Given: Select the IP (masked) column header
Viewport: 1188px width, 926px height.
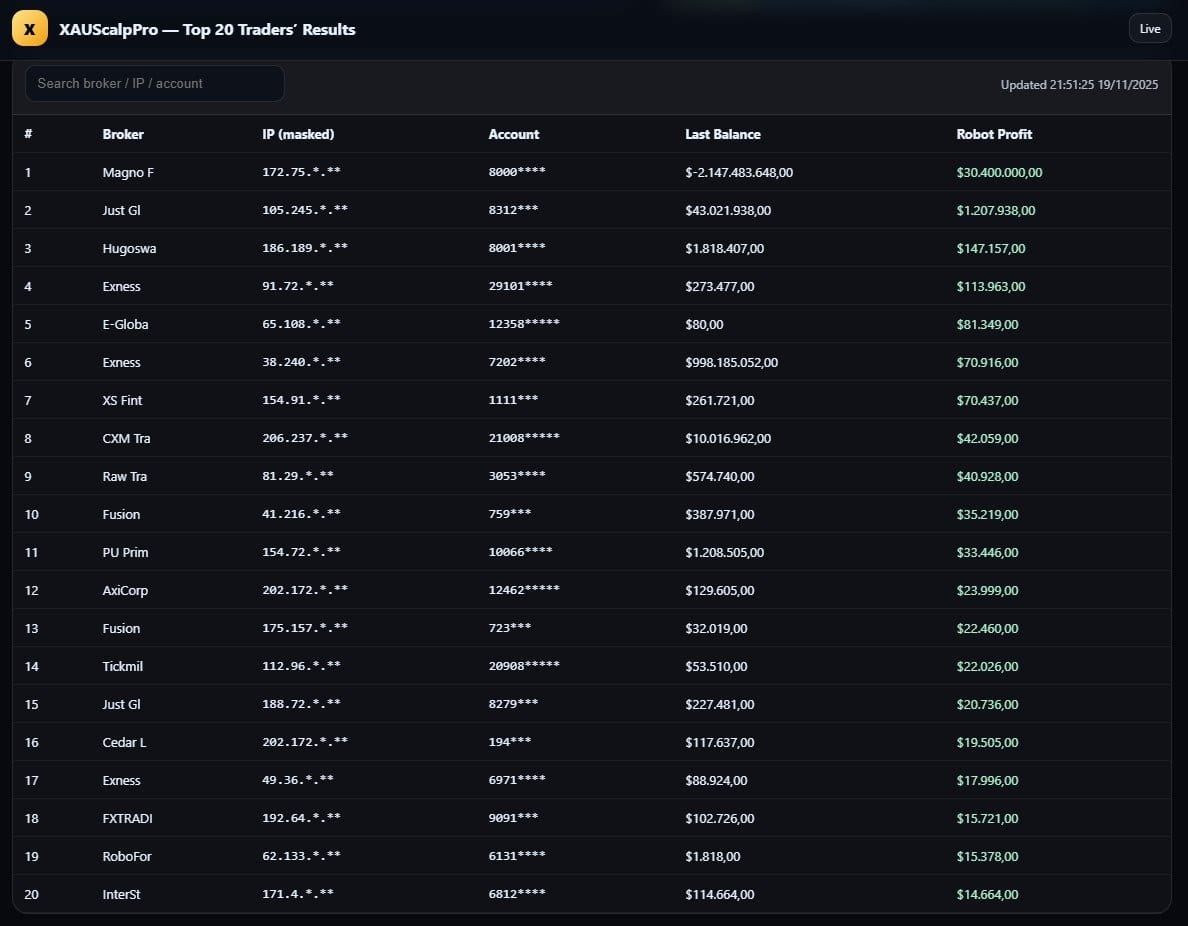Looking at the screenshot, I should (298, 134).
